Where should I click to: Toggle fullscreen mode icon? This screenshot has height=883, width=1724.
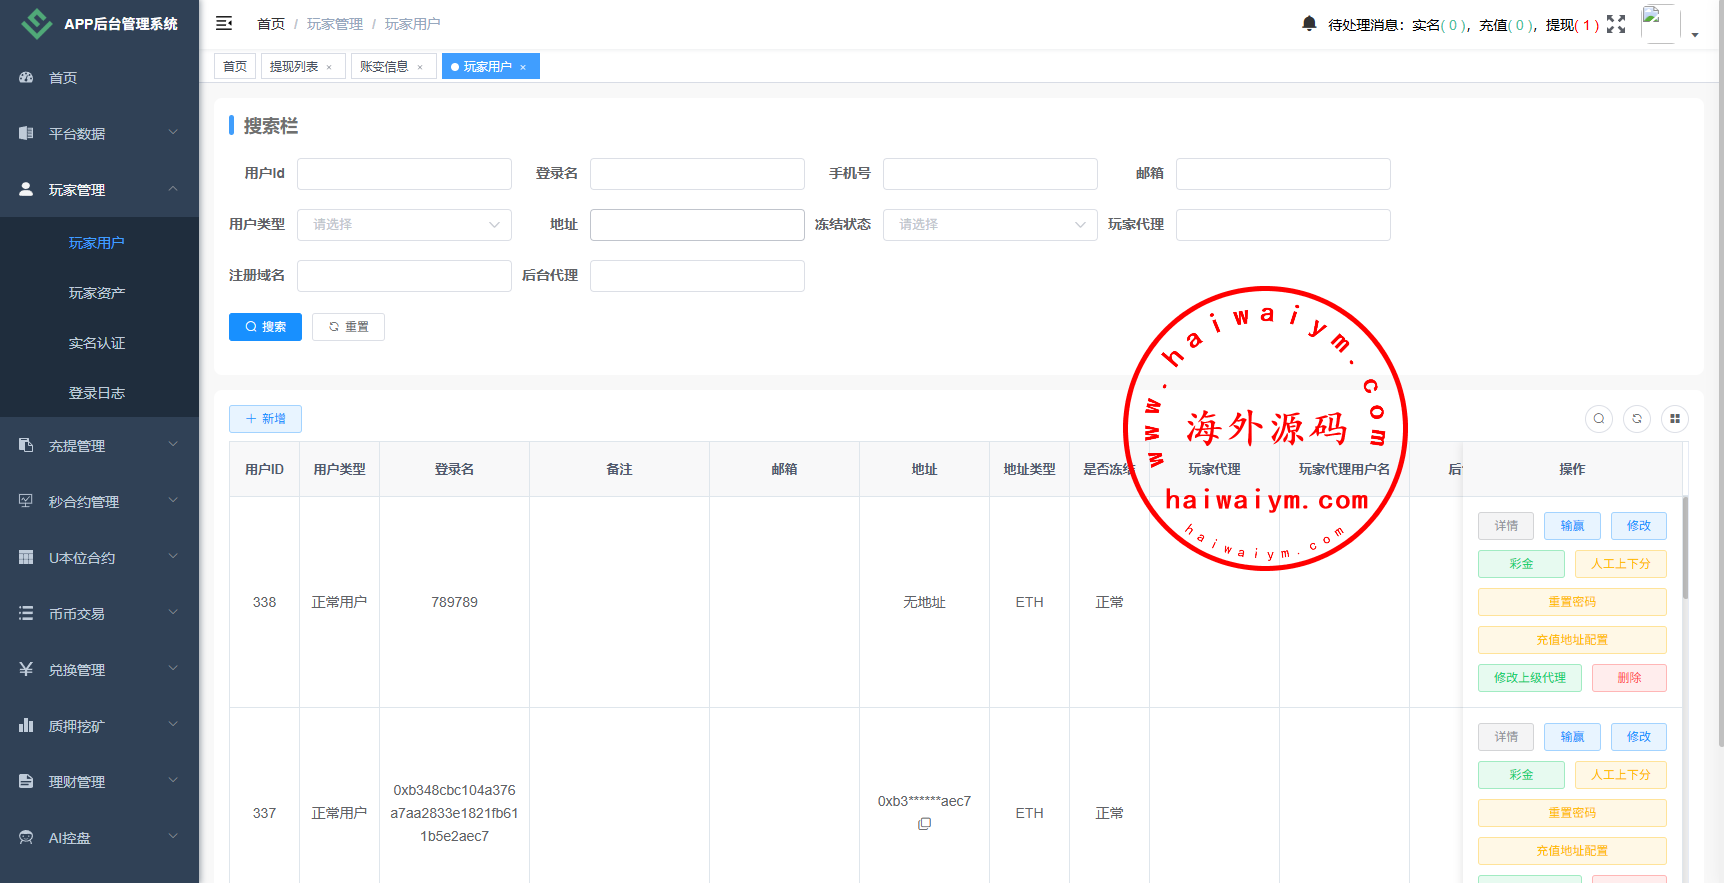click(1616, 24)
